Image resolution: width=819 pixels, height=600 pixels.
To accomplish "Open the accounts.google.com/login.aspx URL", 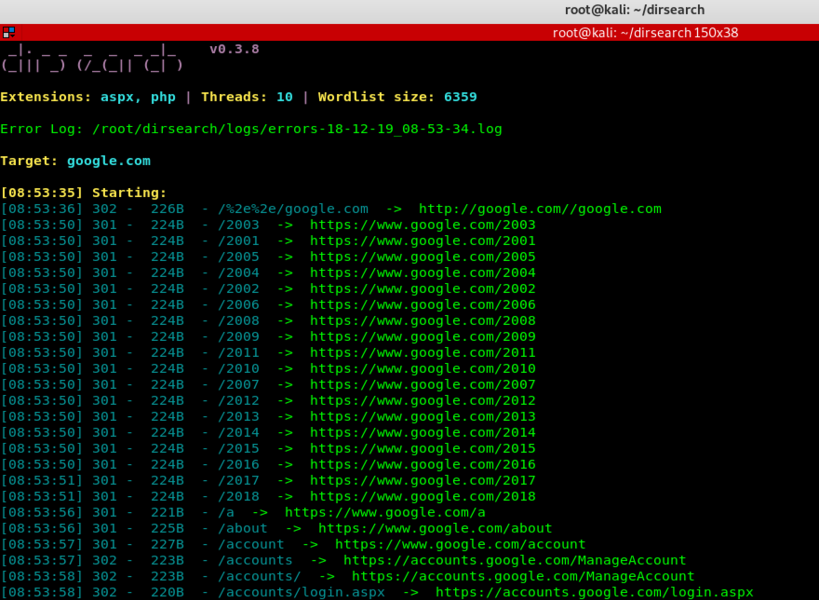I will (594, 593).
